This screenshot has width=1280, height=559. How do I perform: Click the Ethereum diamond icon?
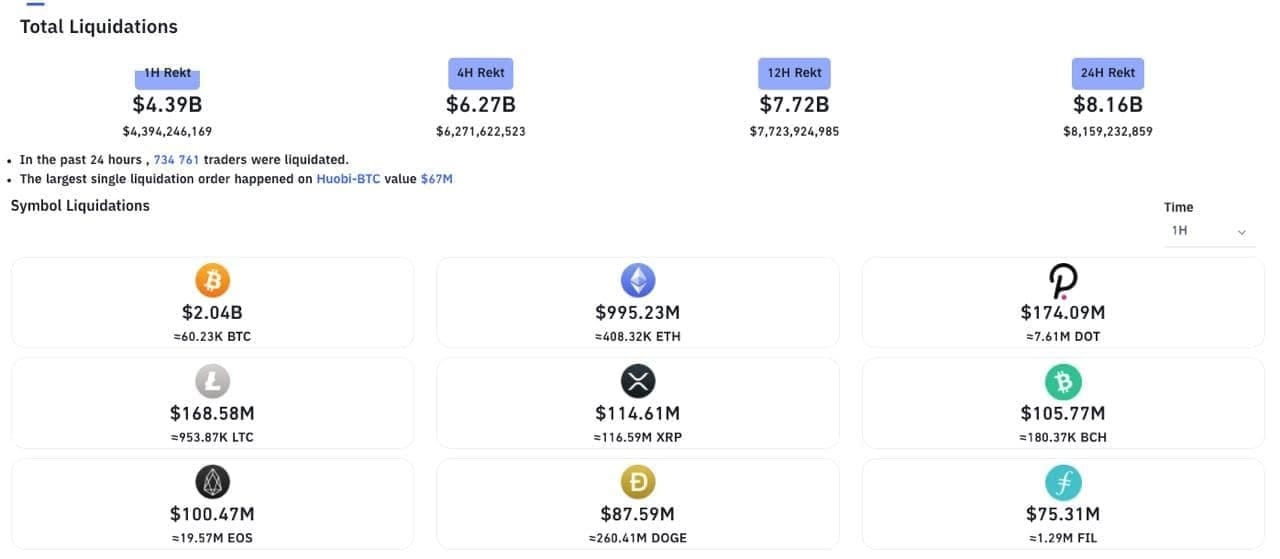coord(638,280)
